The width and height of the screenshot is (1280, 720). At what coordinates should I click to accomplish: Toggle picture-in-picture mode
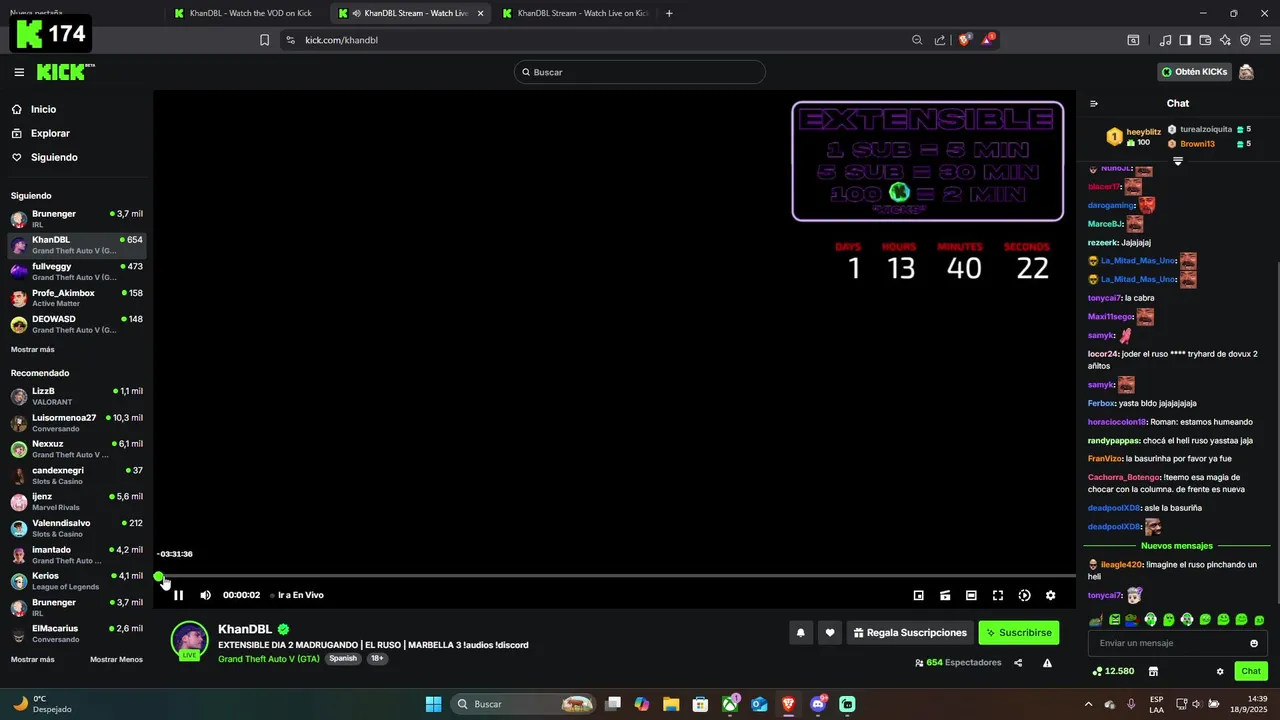click(x=918, y=595)
